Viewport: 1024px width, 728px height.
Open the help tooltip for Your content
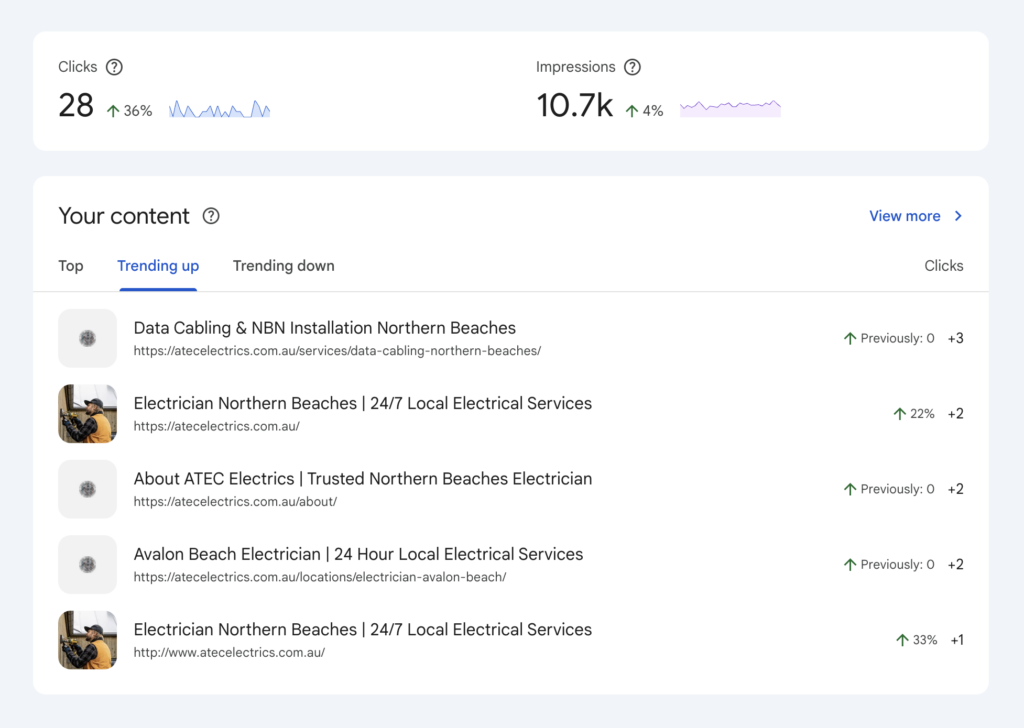pyautogui.click(x=212, y=216)
